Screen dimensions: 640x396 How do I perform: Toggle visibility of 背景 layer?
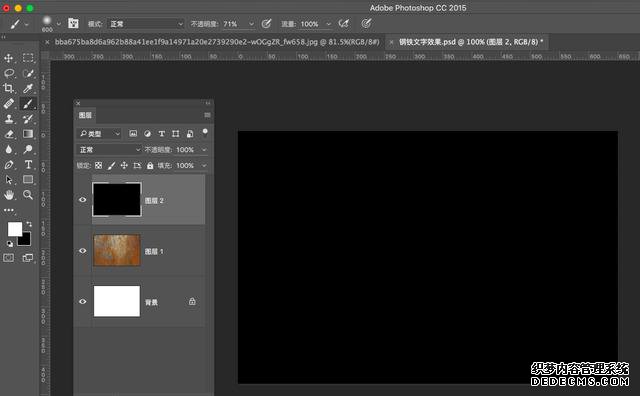coord(82,301)
